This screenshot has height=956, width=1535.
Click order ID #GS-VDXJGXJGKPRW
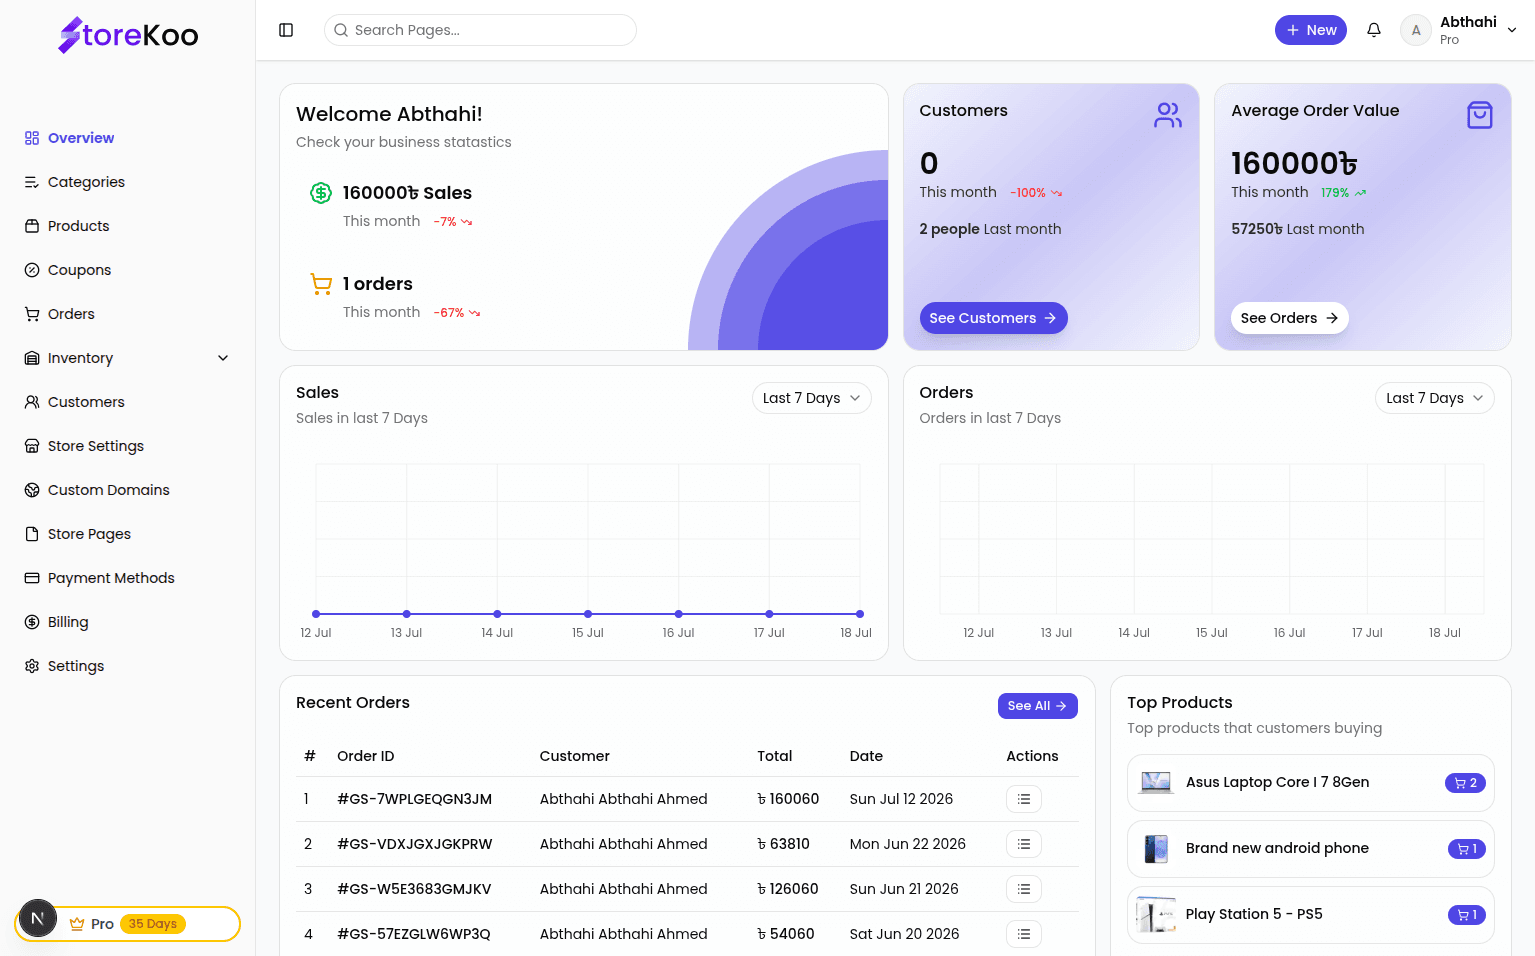coord(415,844)
